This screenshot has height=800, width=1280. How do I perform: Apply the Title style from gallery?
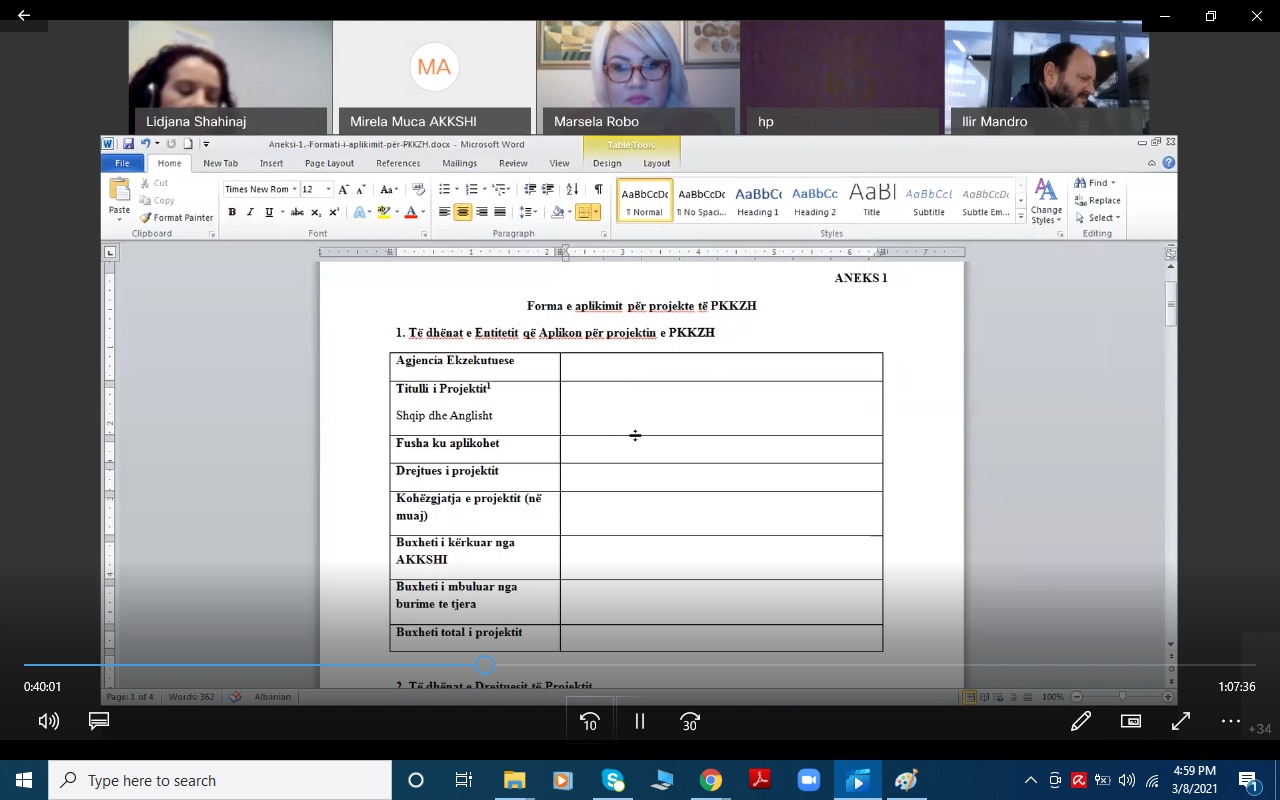(872, 199)
